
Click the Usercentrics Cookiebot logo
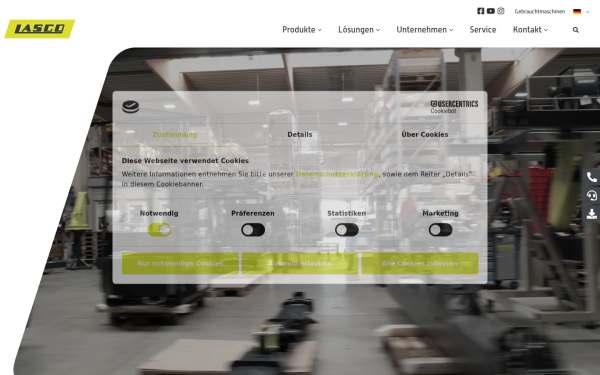click(454, 107)
